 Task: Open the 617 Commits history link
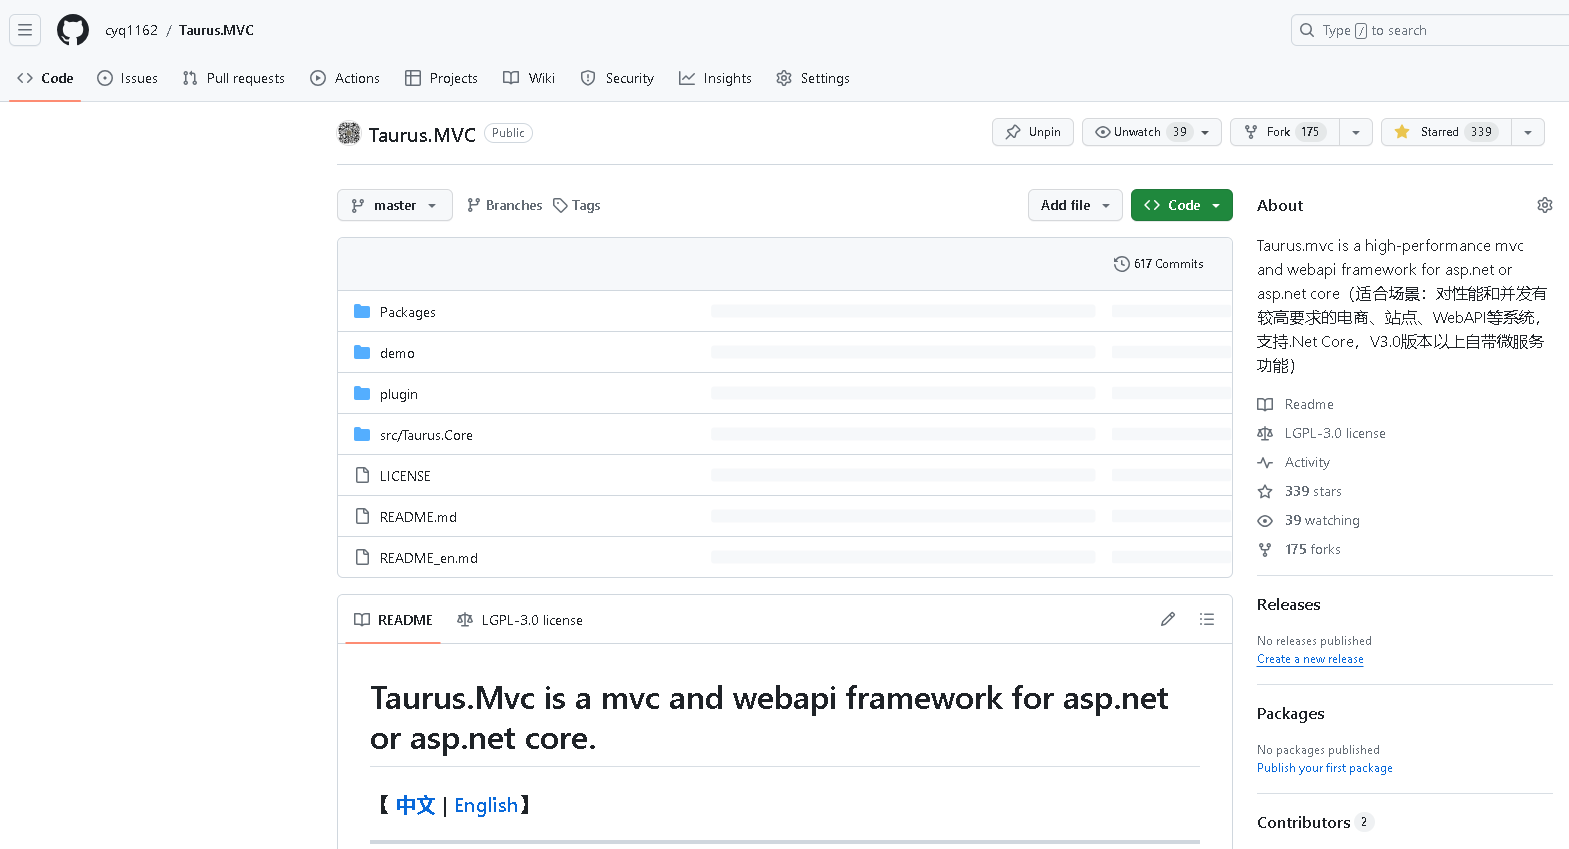coord(1159,264)
